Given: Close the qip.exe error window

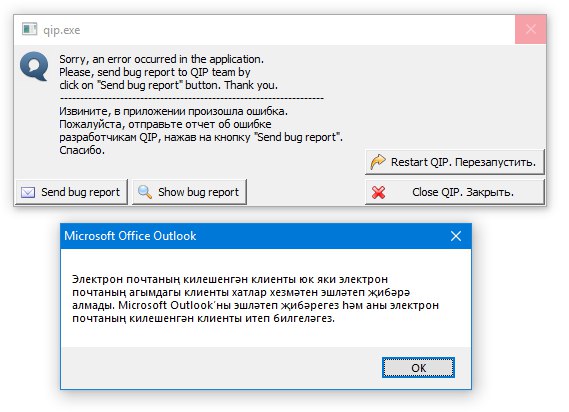Looking at the screenshot, I should coord(531,29).
